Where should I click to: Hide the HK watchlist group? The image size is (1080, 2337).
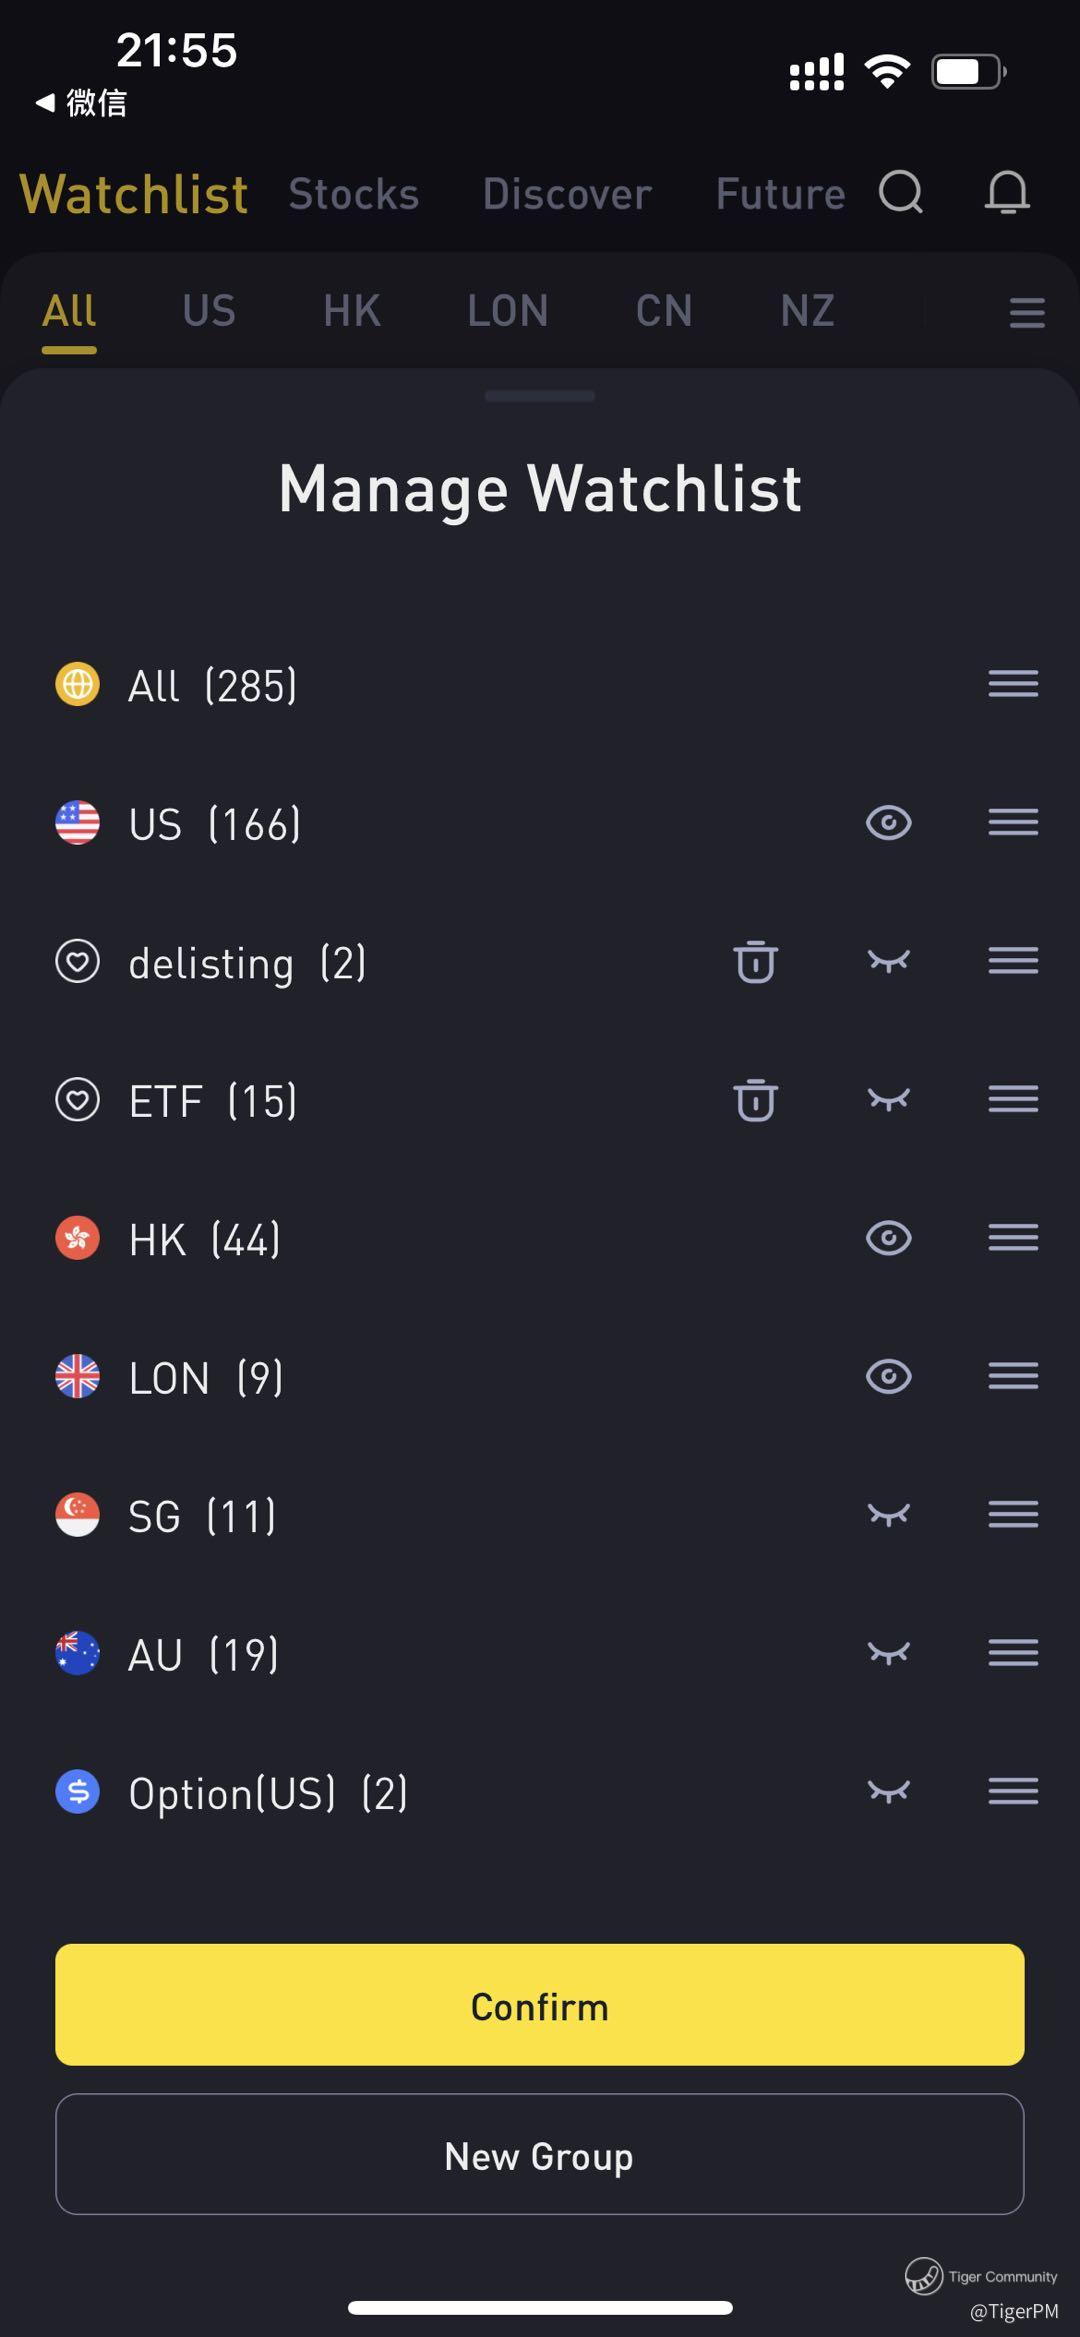pos(888,1238)
